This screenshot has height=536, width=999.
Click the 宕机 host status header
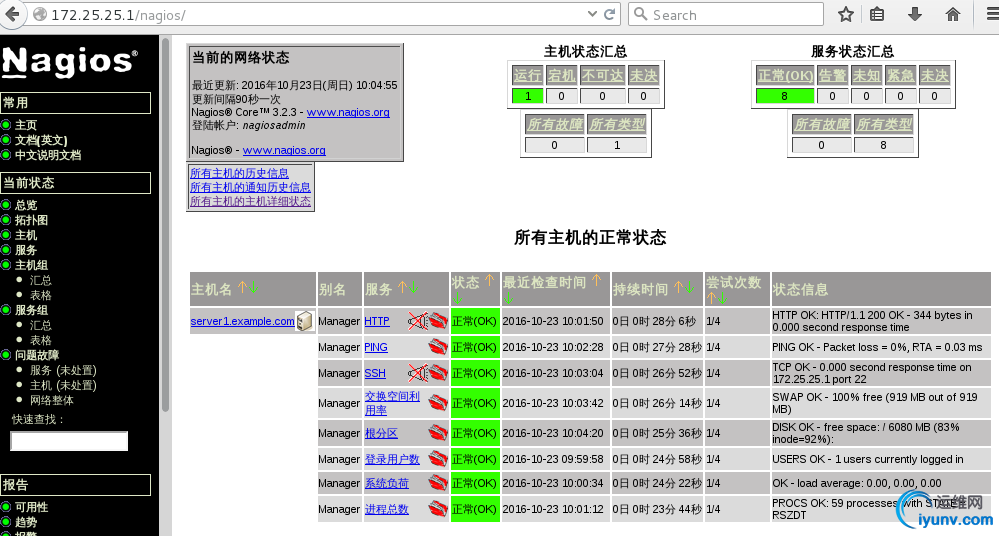tap(561, 76)
